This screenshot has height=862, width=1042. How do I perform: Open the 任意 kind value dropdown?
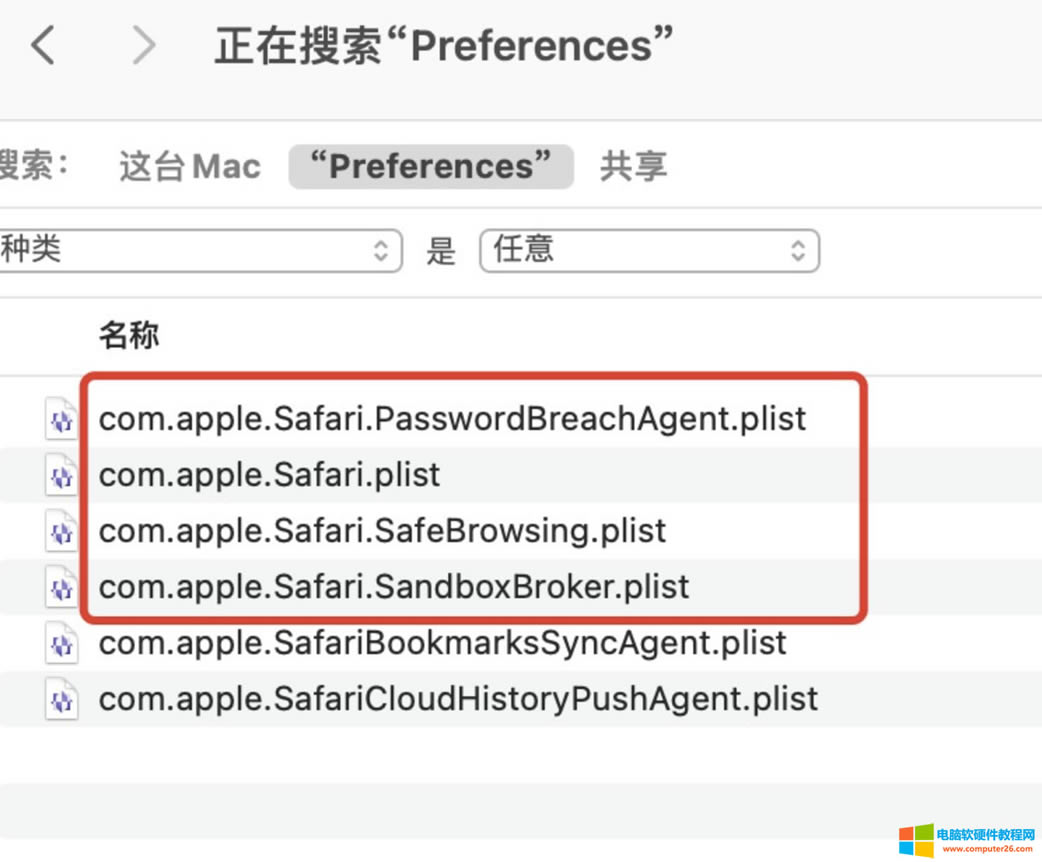click(x=650, y=250)
